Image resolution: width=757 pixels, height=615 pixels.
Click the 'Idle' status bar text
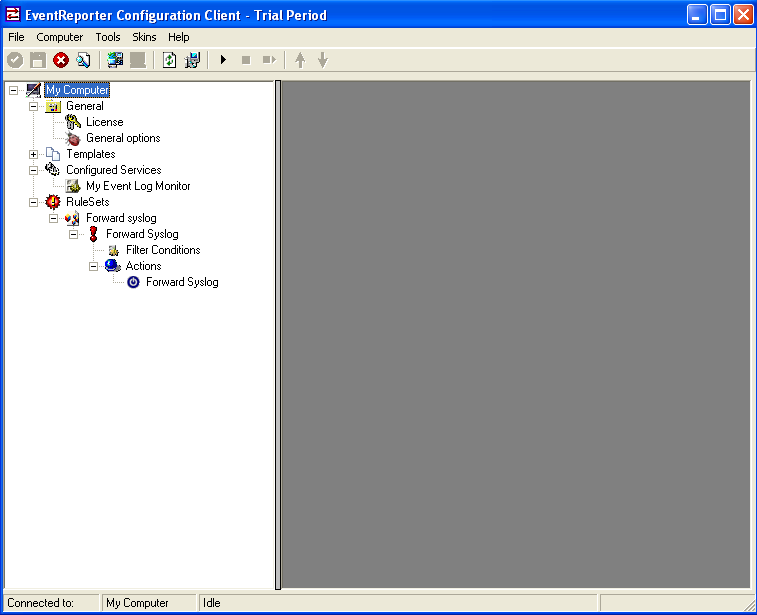click(x=211, y=603)
